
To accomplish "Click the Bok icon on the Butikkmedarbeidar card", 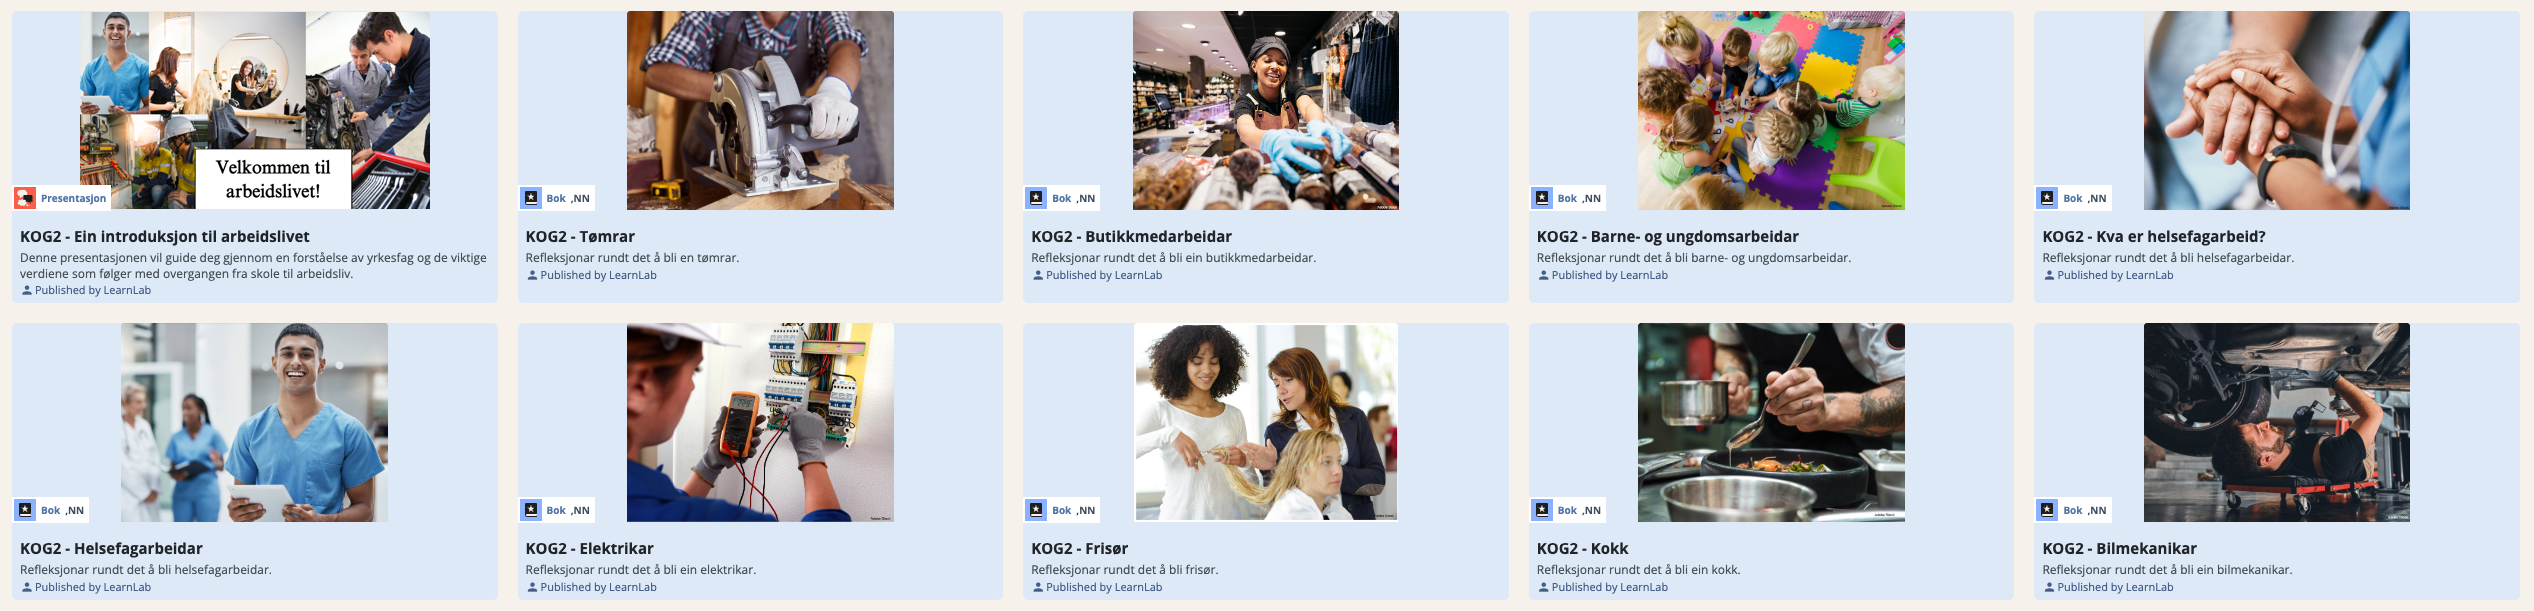I will [x=1037, y=198].
